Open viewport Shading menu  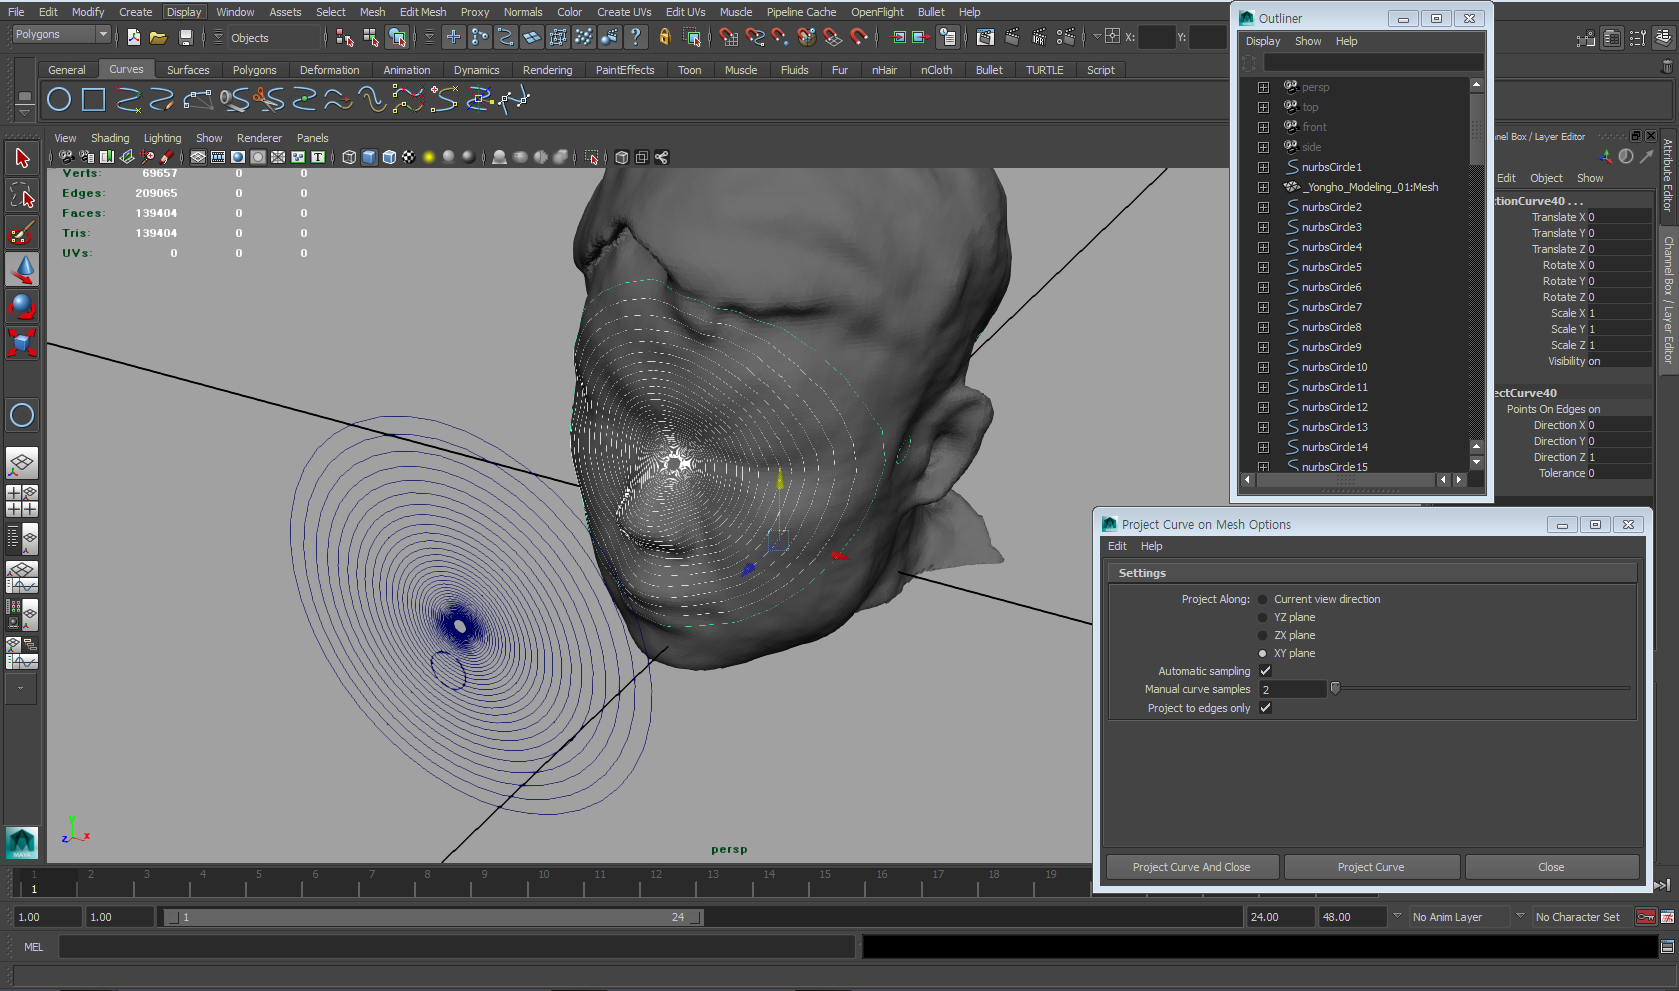coord(110,138)
